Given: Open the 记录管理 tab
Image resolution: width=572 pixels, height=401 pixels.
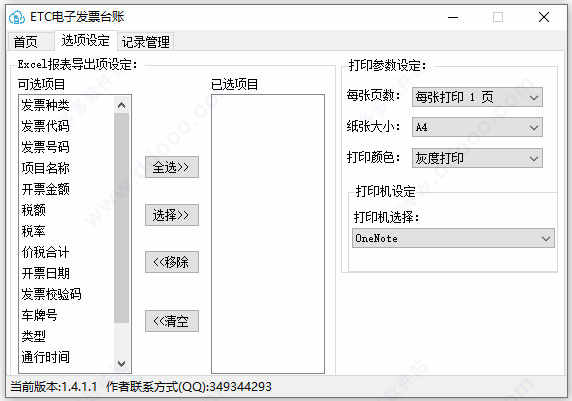Looking at the screenshot, I should (x=146, y=42).
